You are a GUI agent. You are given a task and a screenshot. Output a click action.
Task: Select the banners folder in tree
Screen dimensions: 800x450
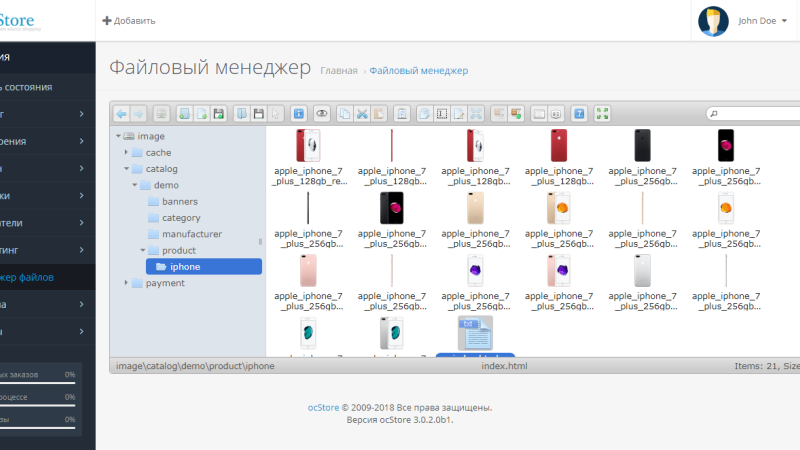180,202
